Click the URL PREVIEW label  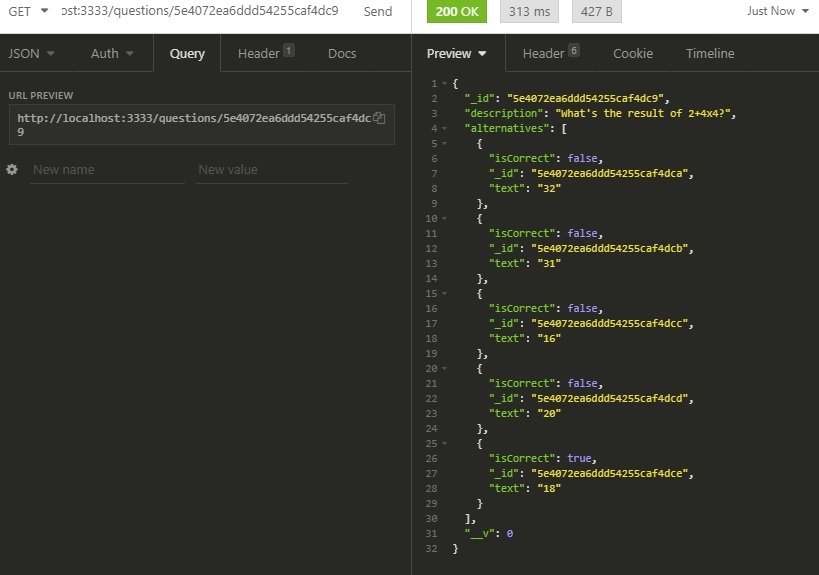pyautogui.click(x=41, y=96)
